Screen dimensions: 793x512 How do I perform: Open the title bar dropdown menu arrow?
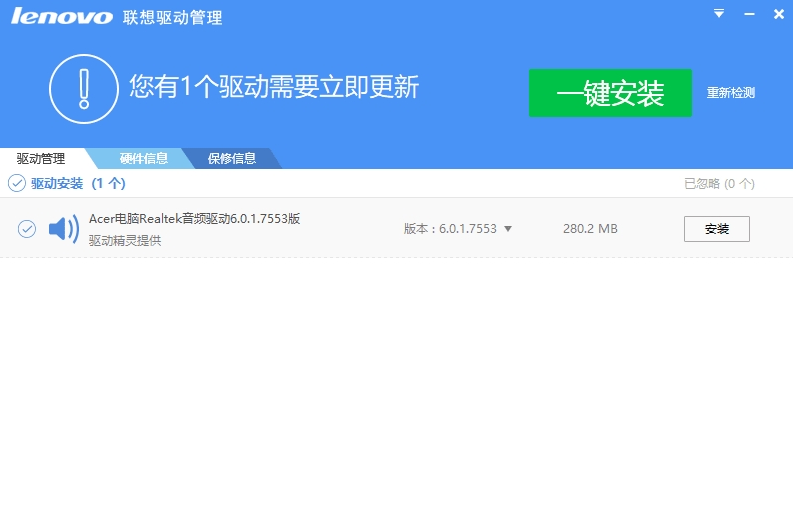pos(719,14)
